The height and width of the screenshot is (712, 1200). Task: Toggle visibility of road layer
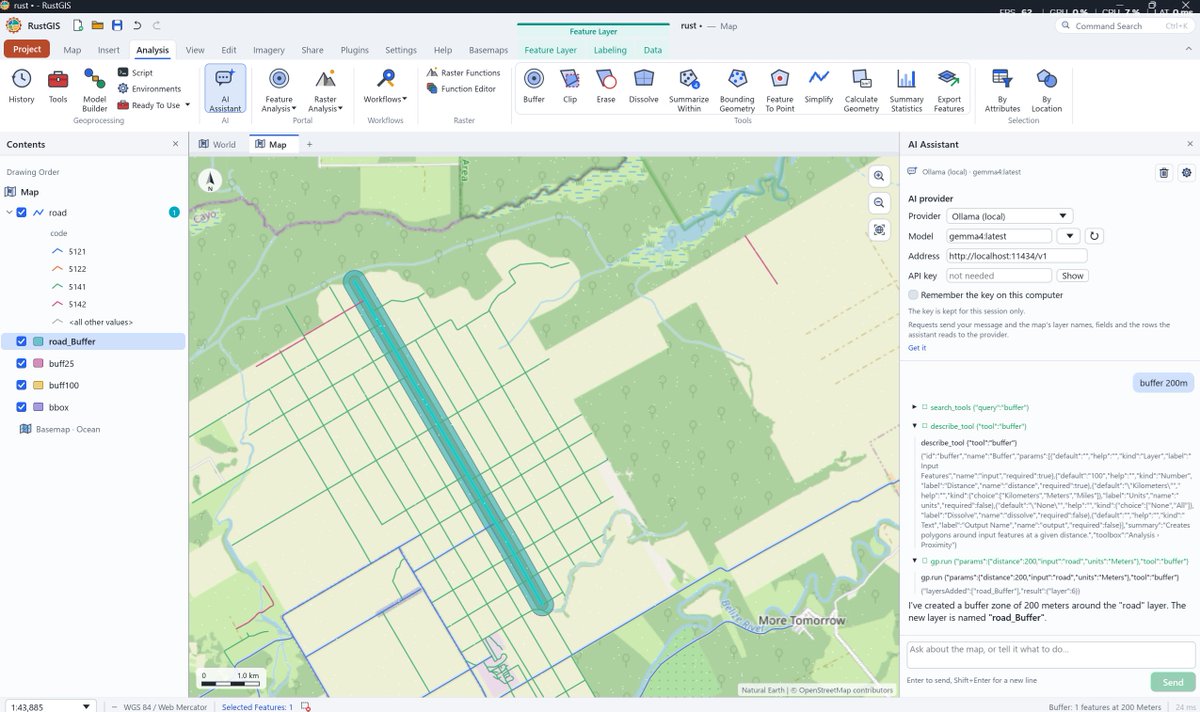[21, 212]
